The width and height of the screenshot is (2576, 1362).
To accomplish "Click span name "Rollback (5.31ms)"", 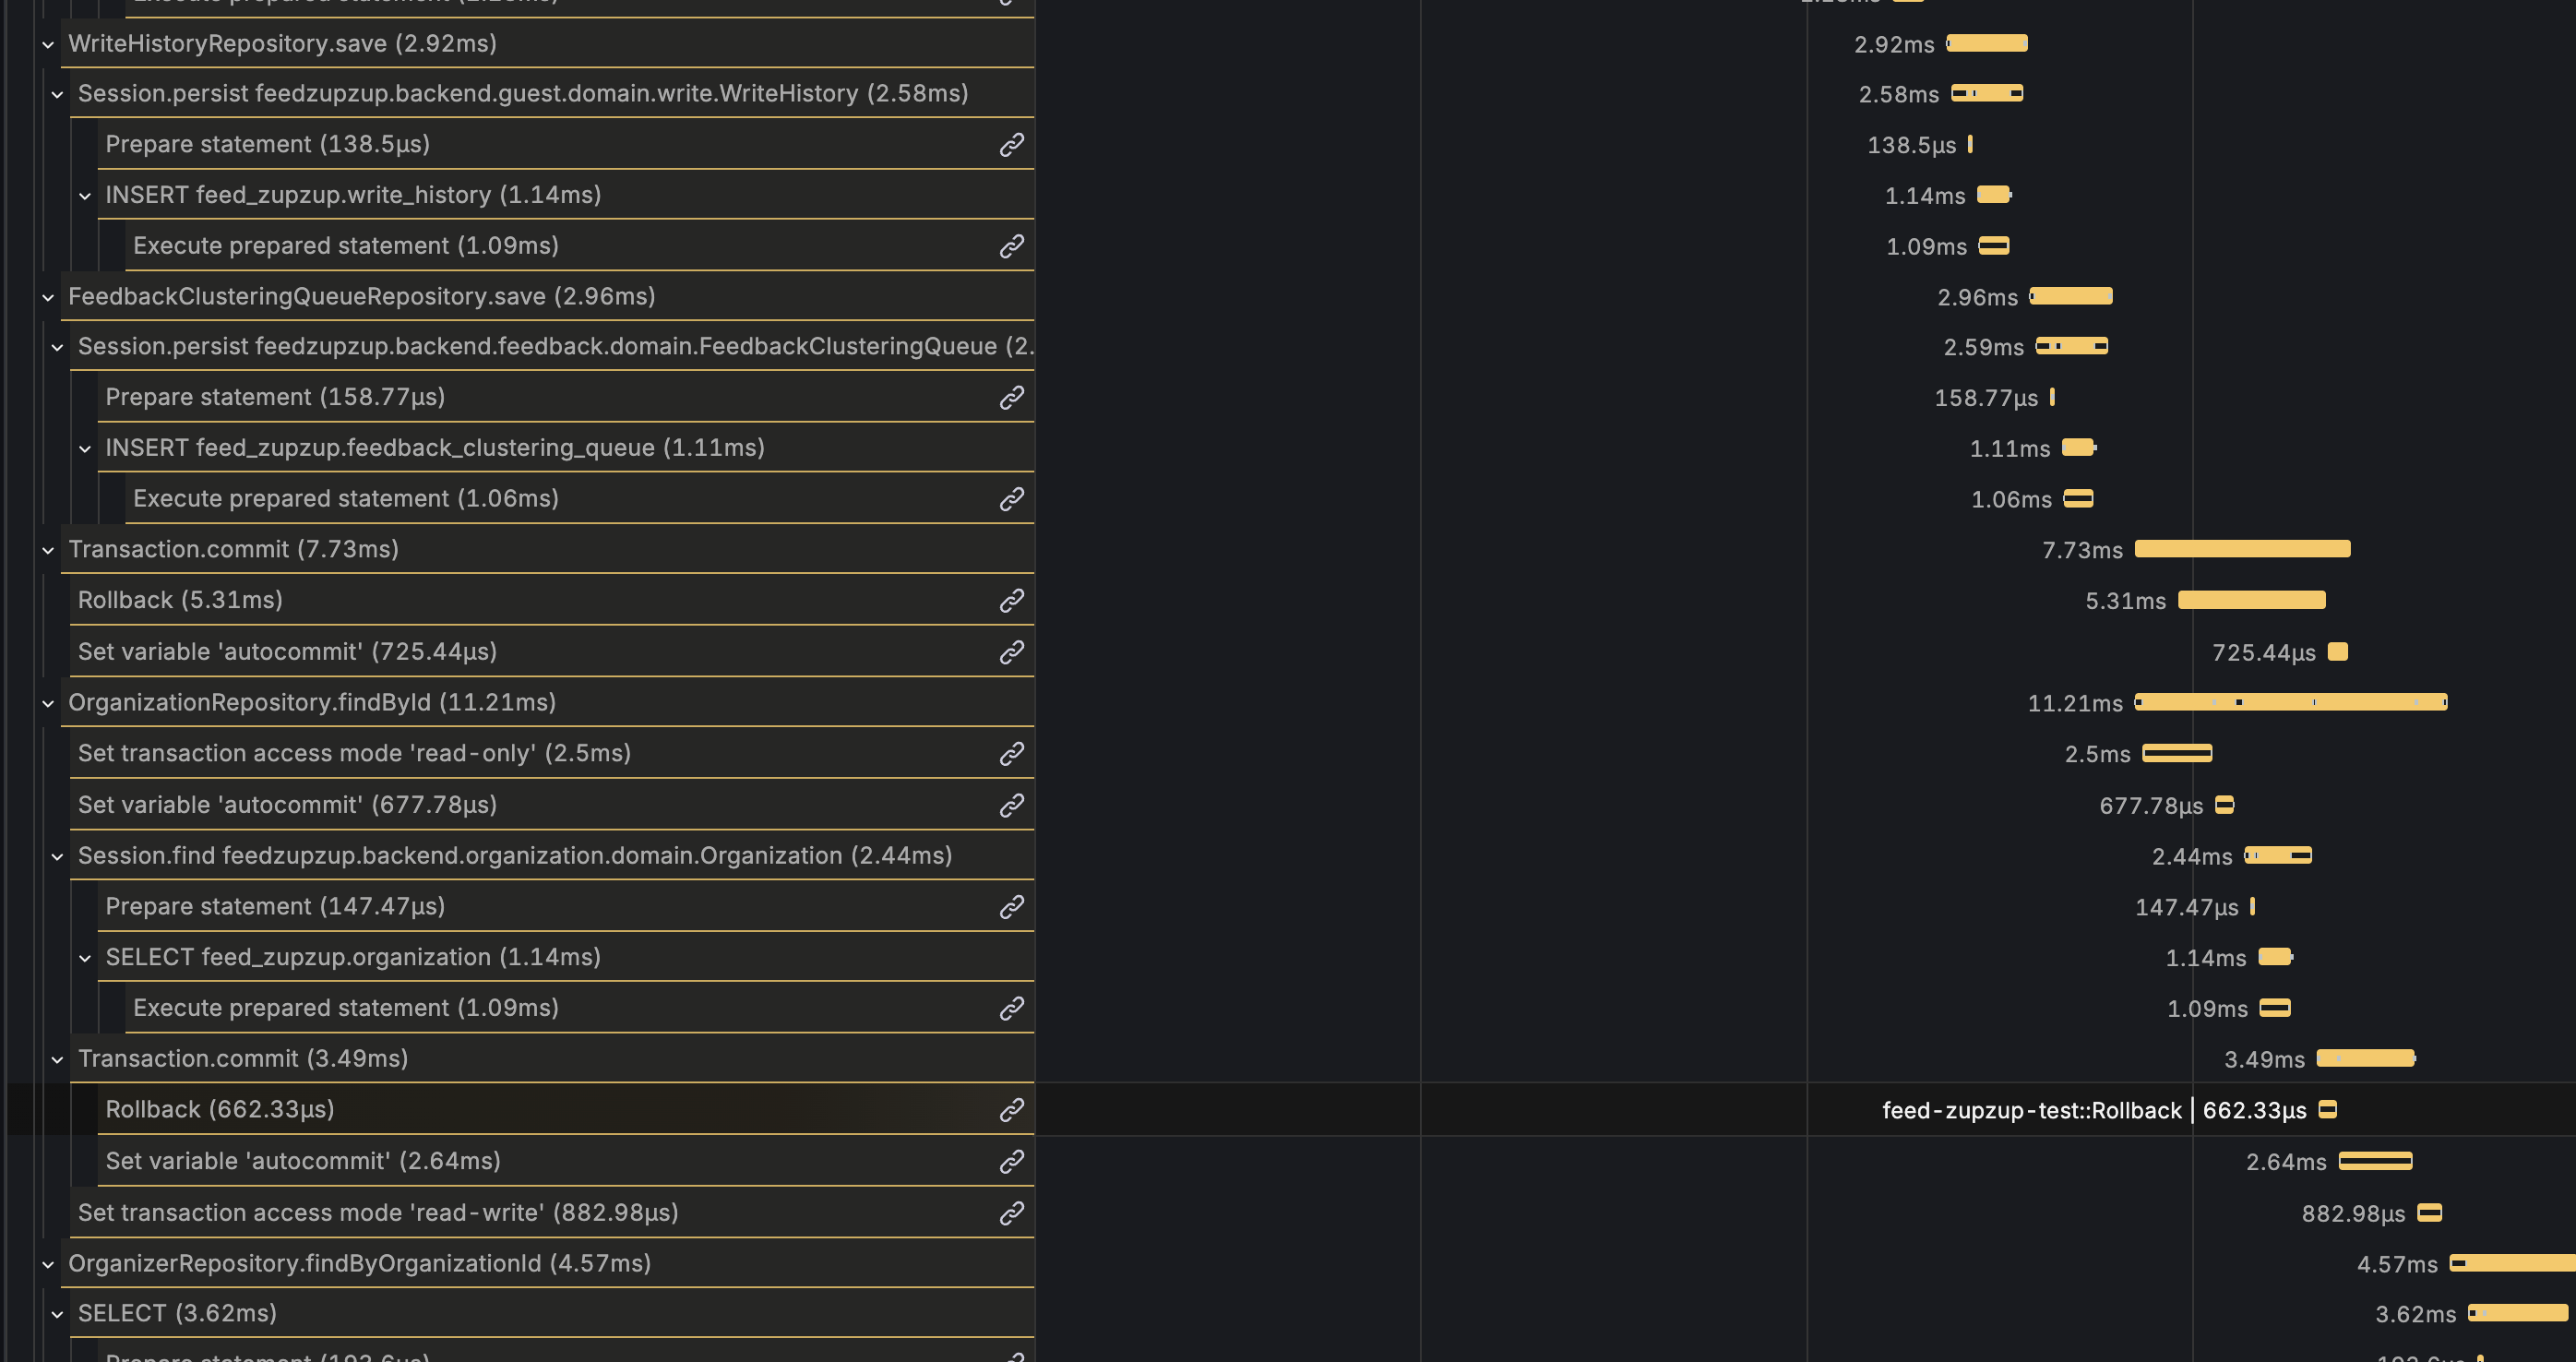I will coord(180,600).
